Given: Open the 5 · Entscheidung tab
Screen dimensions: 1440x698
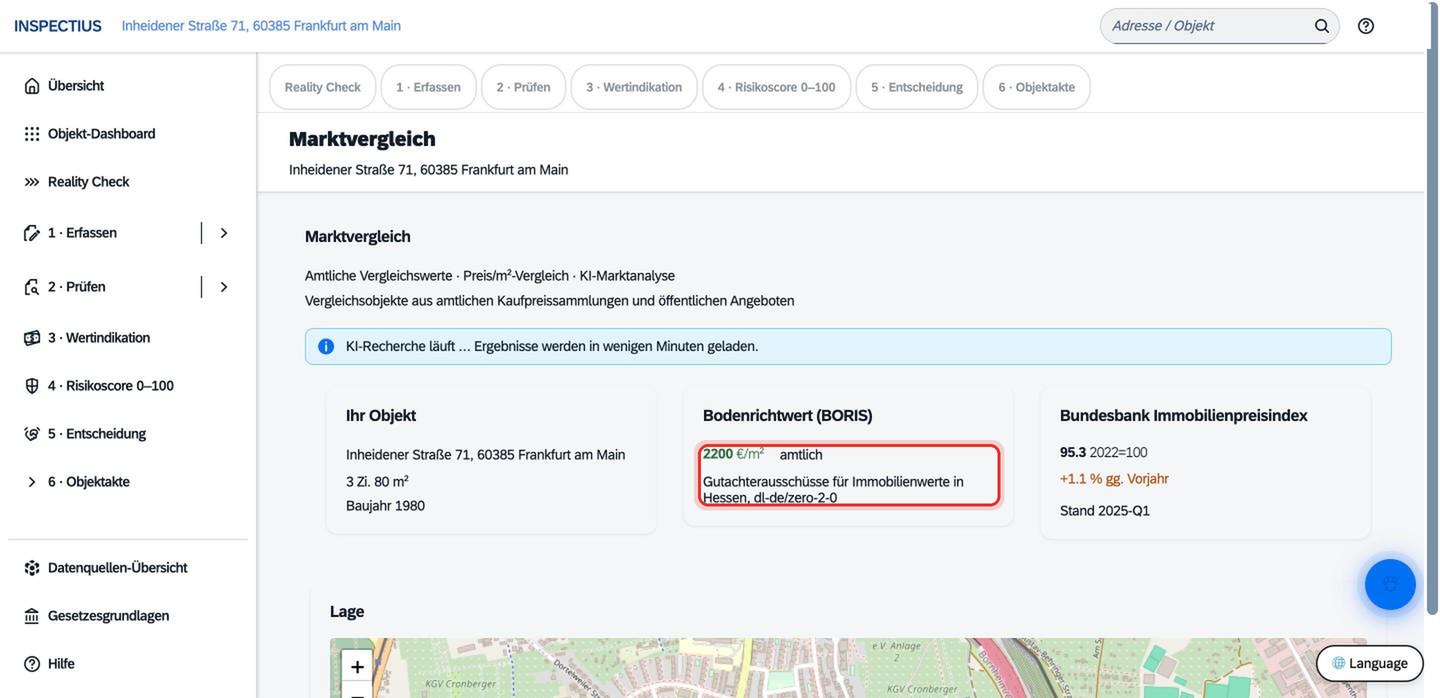Looking at the screenshot, I should (917, 87).
